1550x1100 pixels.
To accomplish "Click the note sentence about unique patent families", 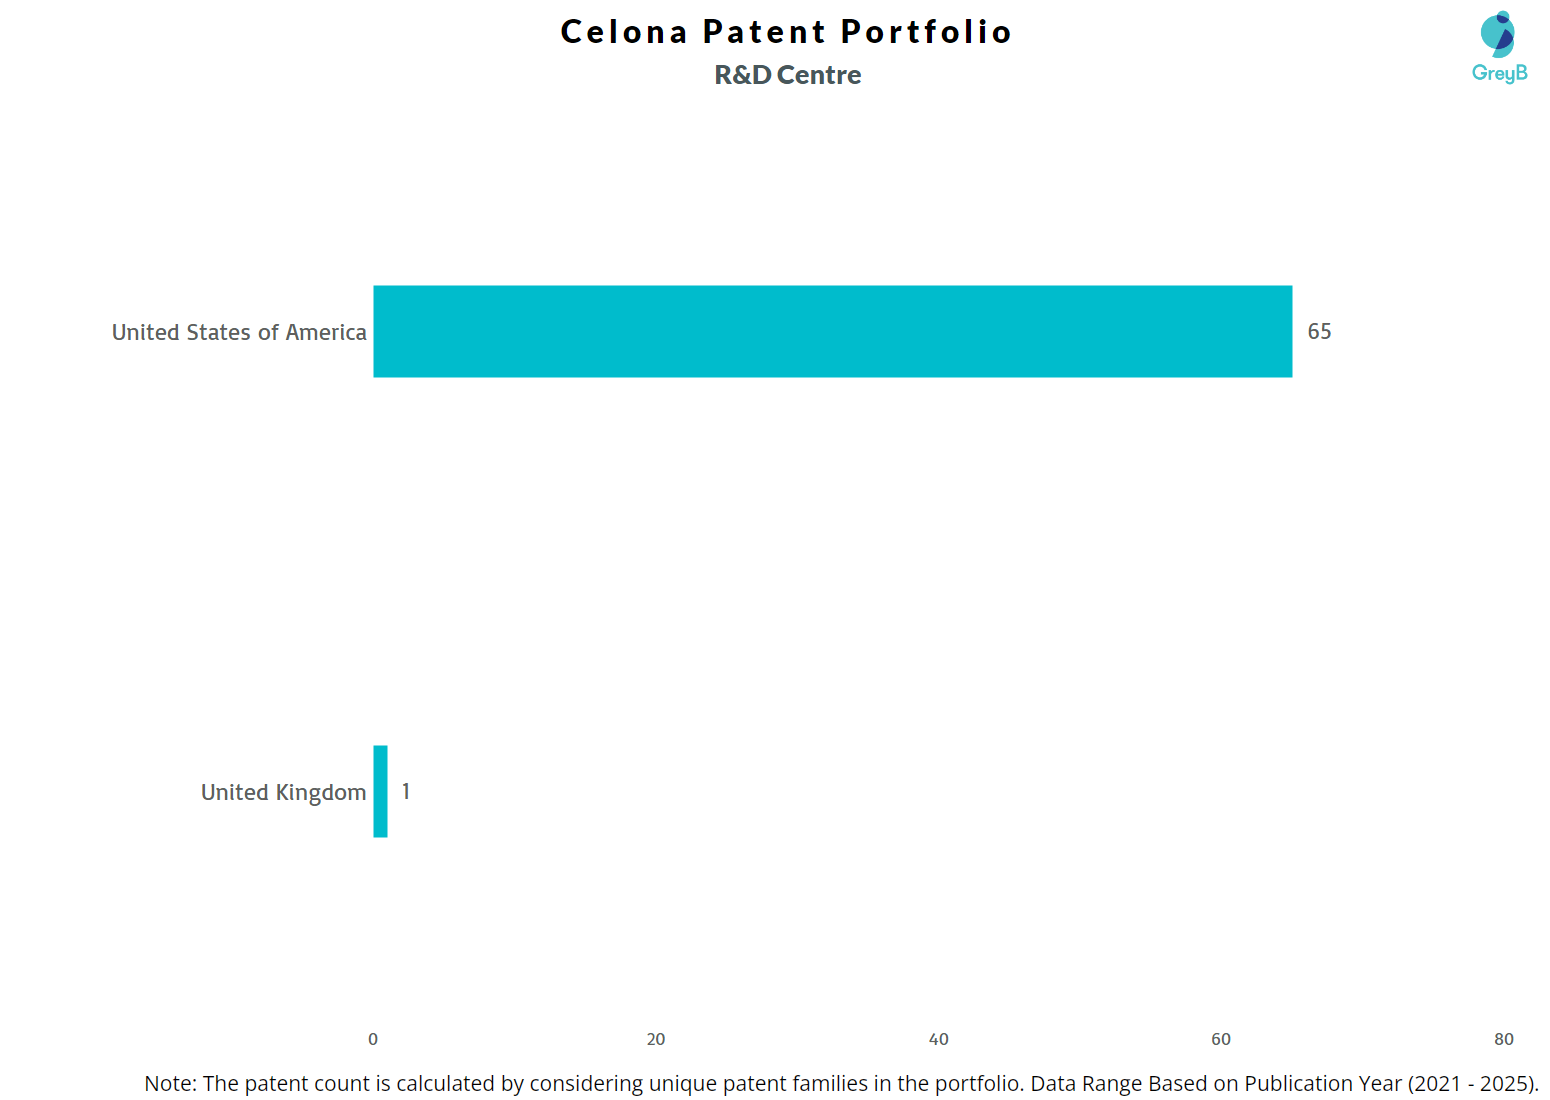I will point(612,1083).
